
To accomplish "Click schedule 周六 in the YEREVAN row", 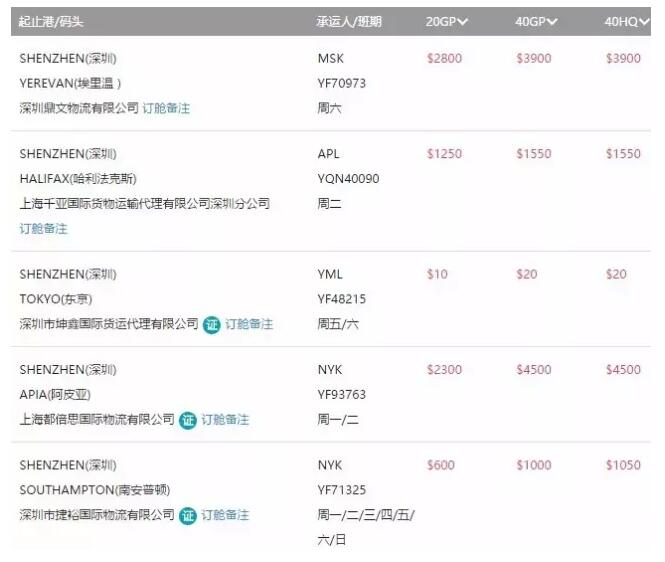I will (330, 108).
